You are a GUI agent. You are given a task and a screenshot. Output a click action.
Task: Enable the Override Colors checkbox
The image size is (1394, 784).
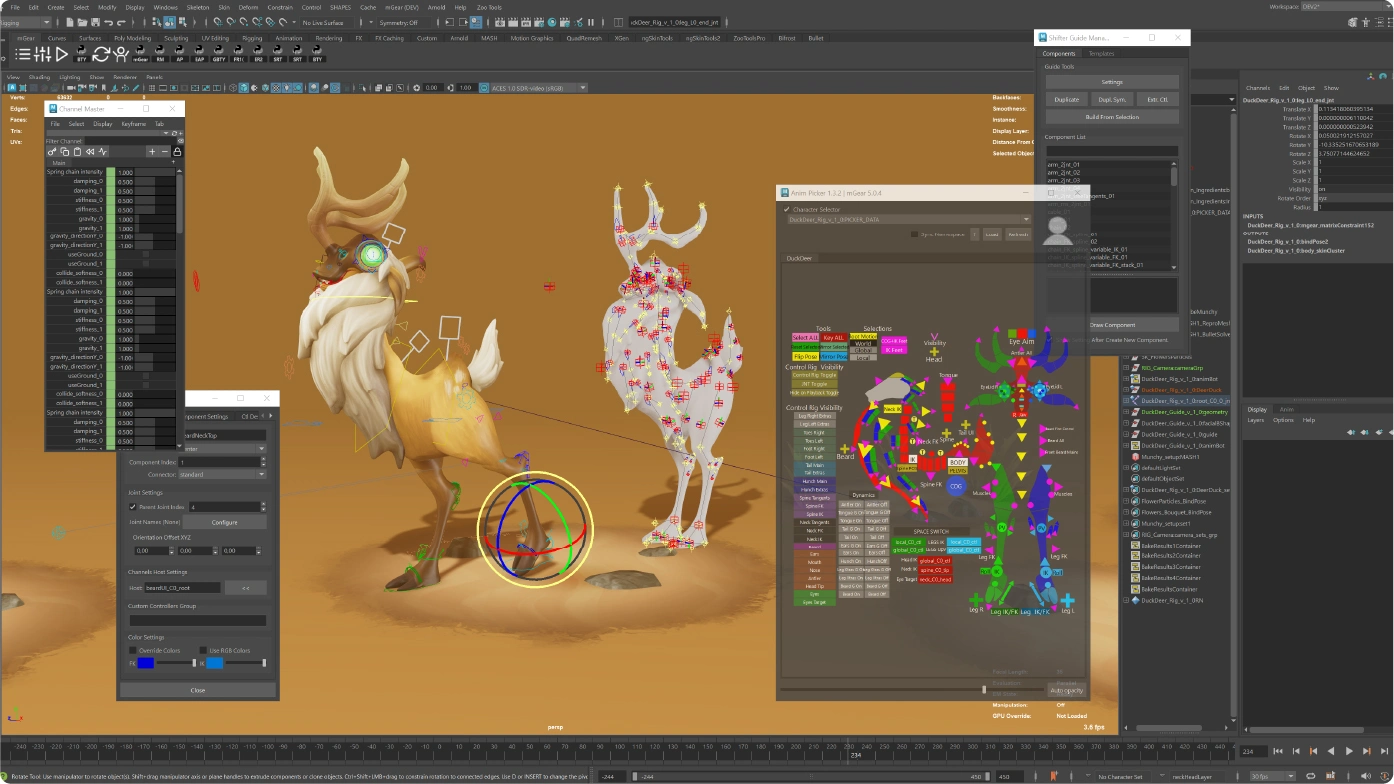pos(133,650)
